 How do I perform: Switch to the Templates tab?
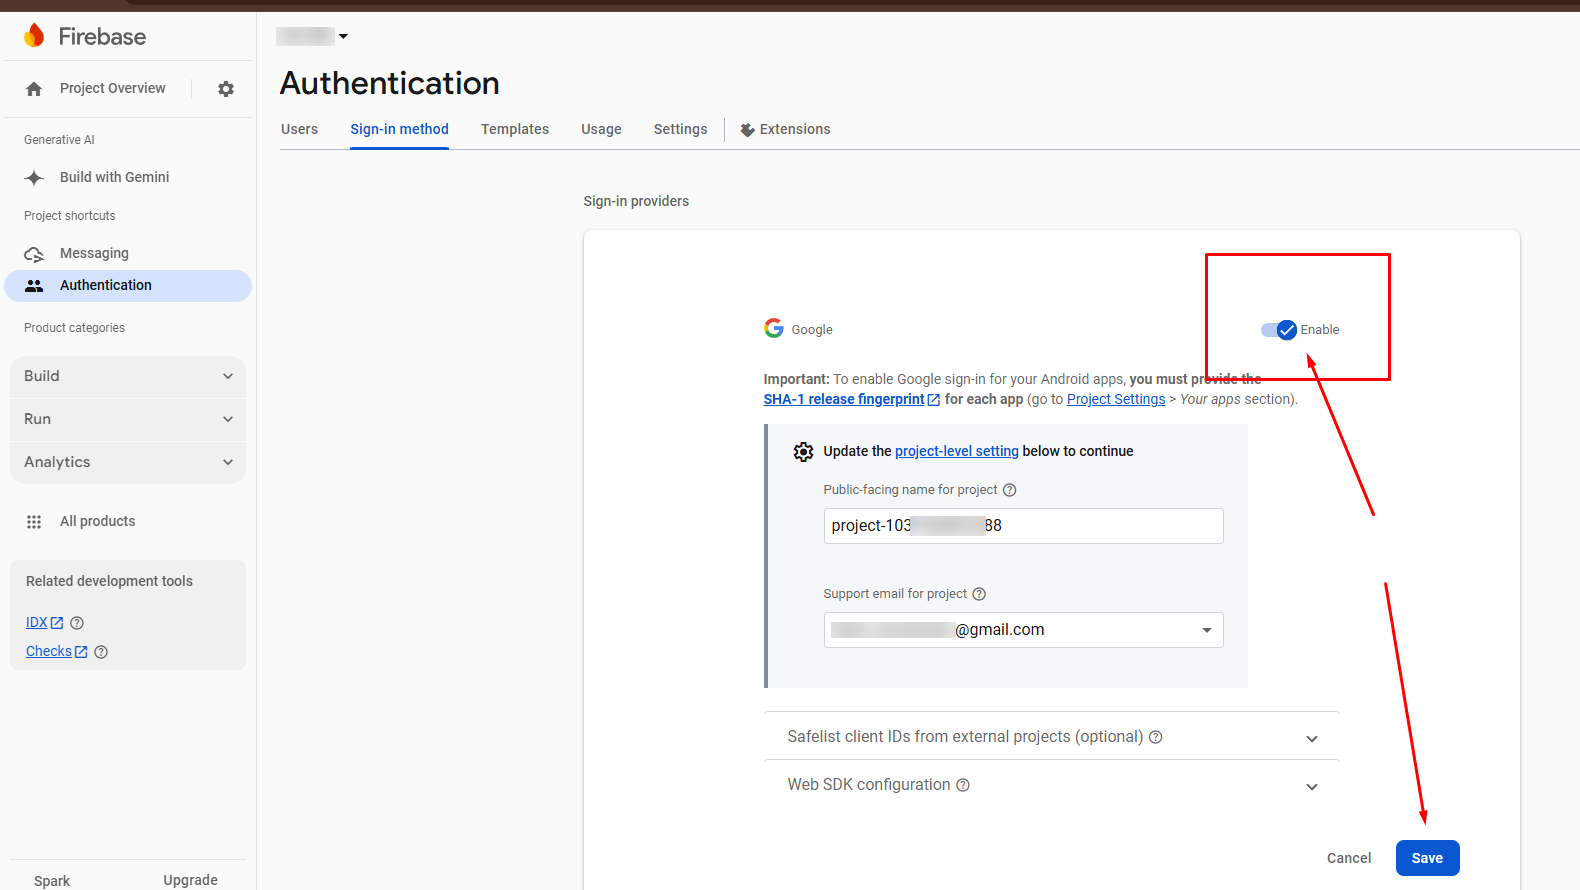click(514, 129)
